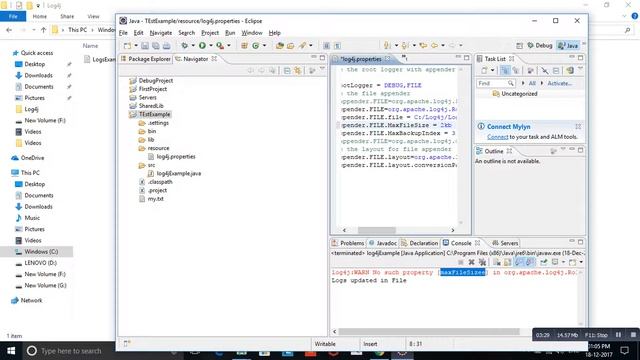Click the Print toolbar icon
The image size is (640, 360).
(x=167, y=46)
